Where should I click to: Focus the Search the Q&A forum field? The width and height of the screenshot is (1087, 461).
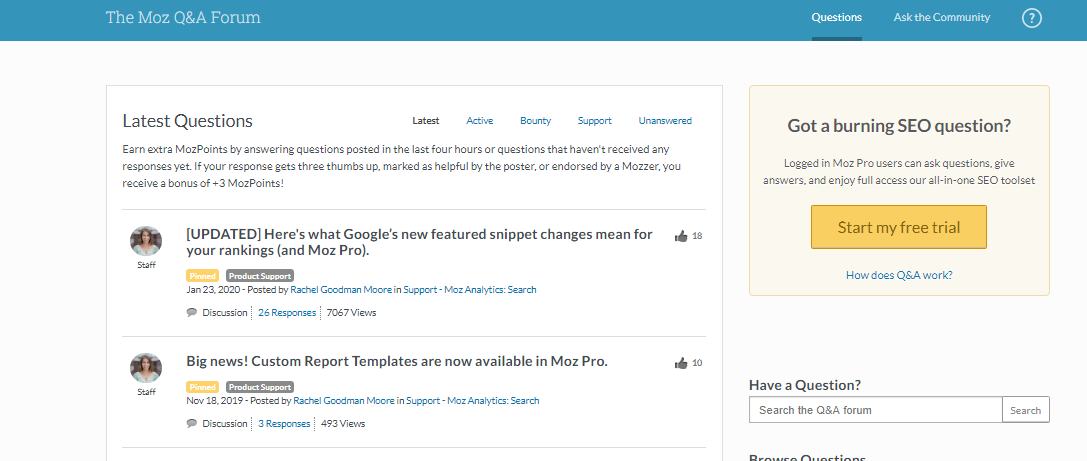[x=876, y=410]
